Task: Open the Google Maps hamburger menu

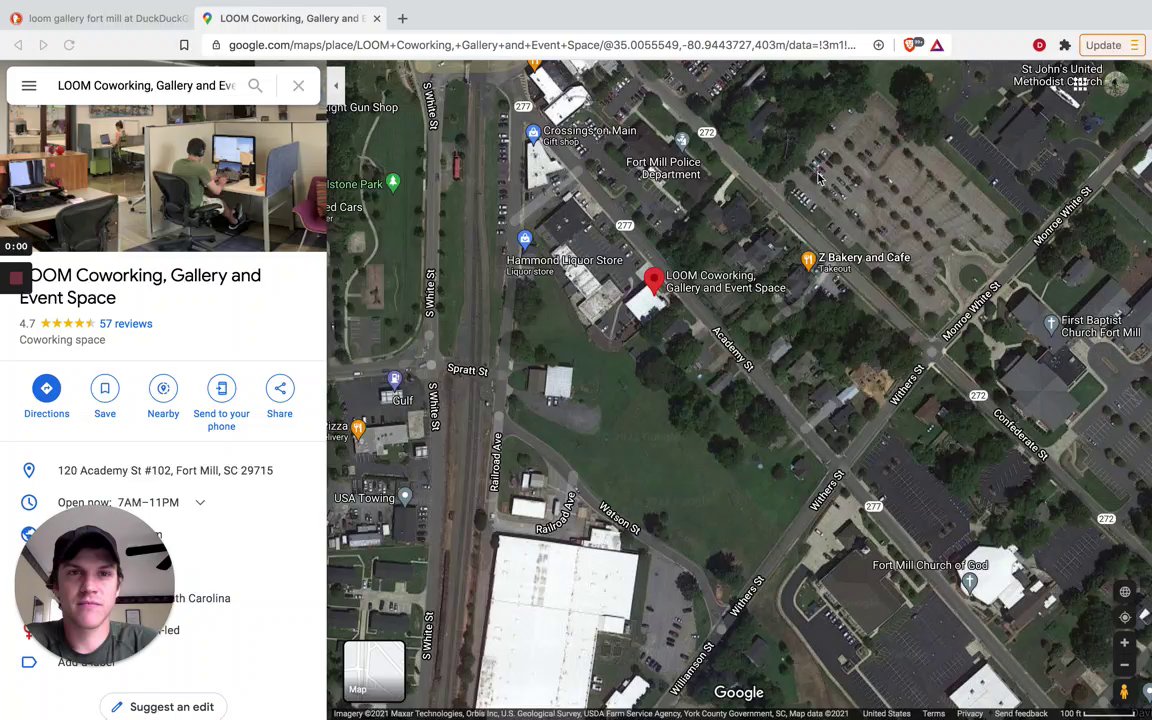Action: click(x=29, y=85)
